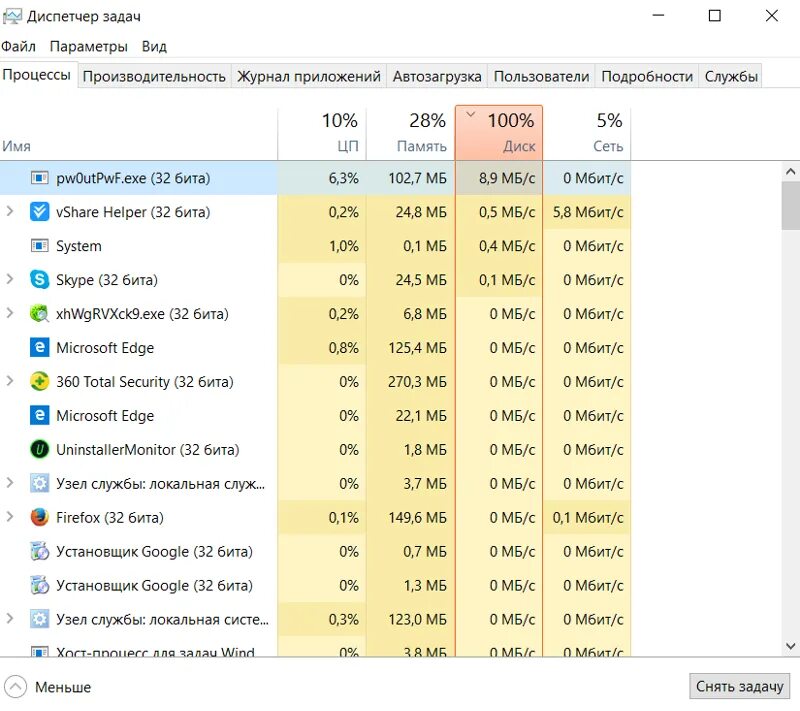Expand the vShare Helper process group
This screenshot has width=800, height=711.
(10, 212)
